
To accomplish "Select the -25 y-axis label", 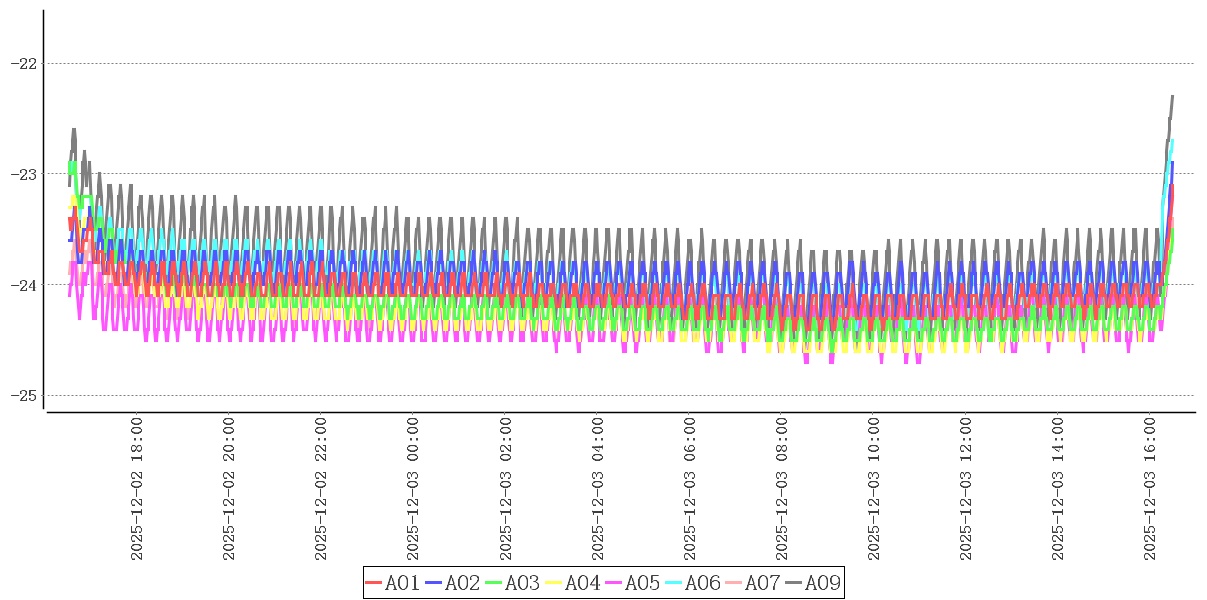I will tap(22, 396).
